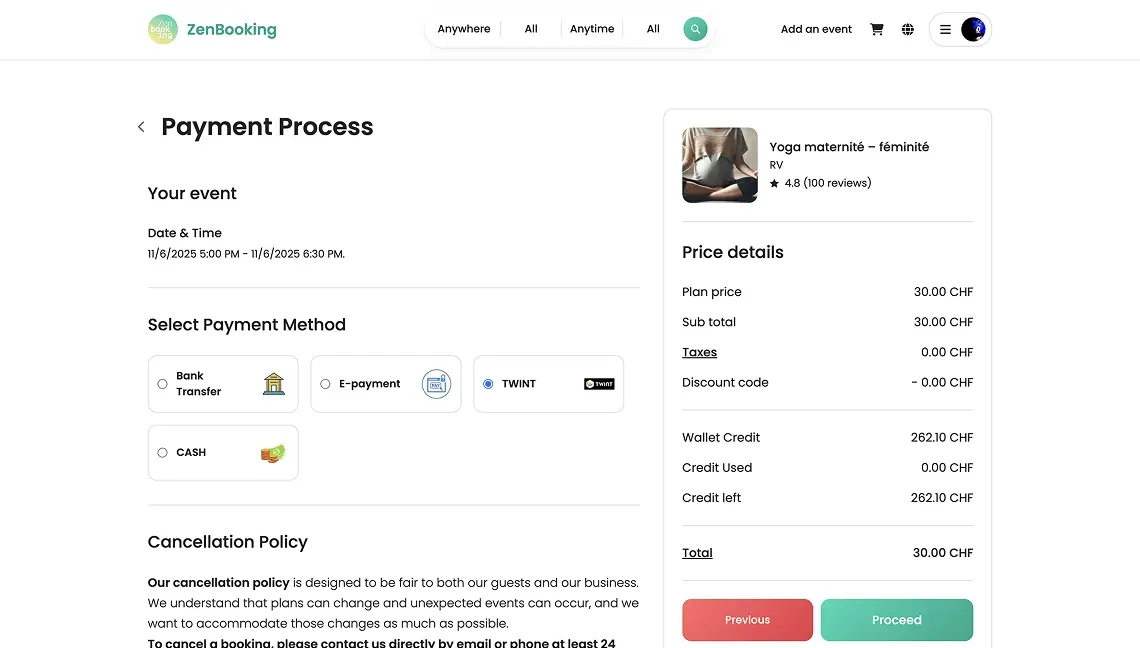
Task: Click the ZenBooking brand name
Action: [x=231, y=30]
